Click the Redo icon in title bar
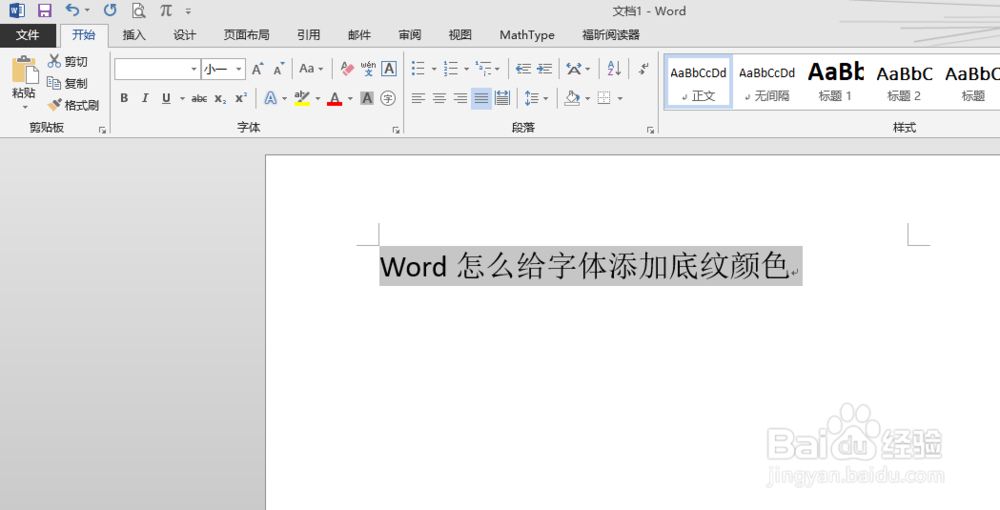The width and height of the screenshot is (1000, 510). click(110, 10)
